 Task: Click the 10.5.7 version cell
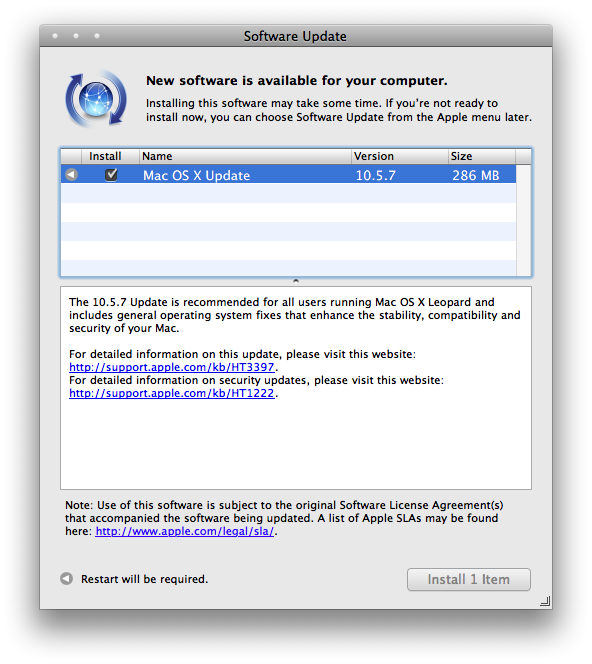(376, 175)
